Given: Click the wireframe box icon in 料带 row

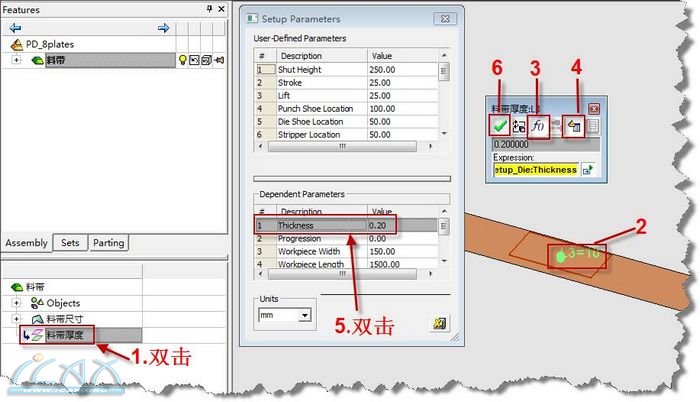Looking at the screenshot, I should click(x=206, y=60).
